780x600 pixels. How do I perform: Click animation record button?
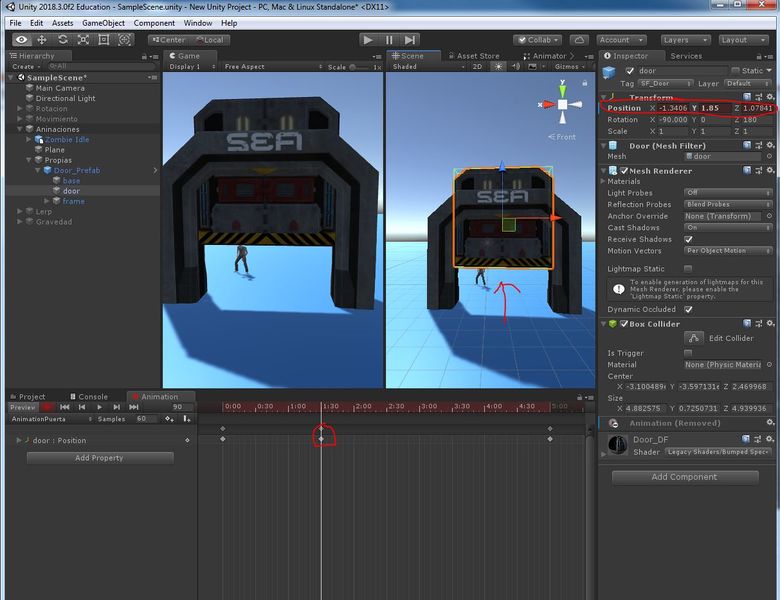[47, 407]
